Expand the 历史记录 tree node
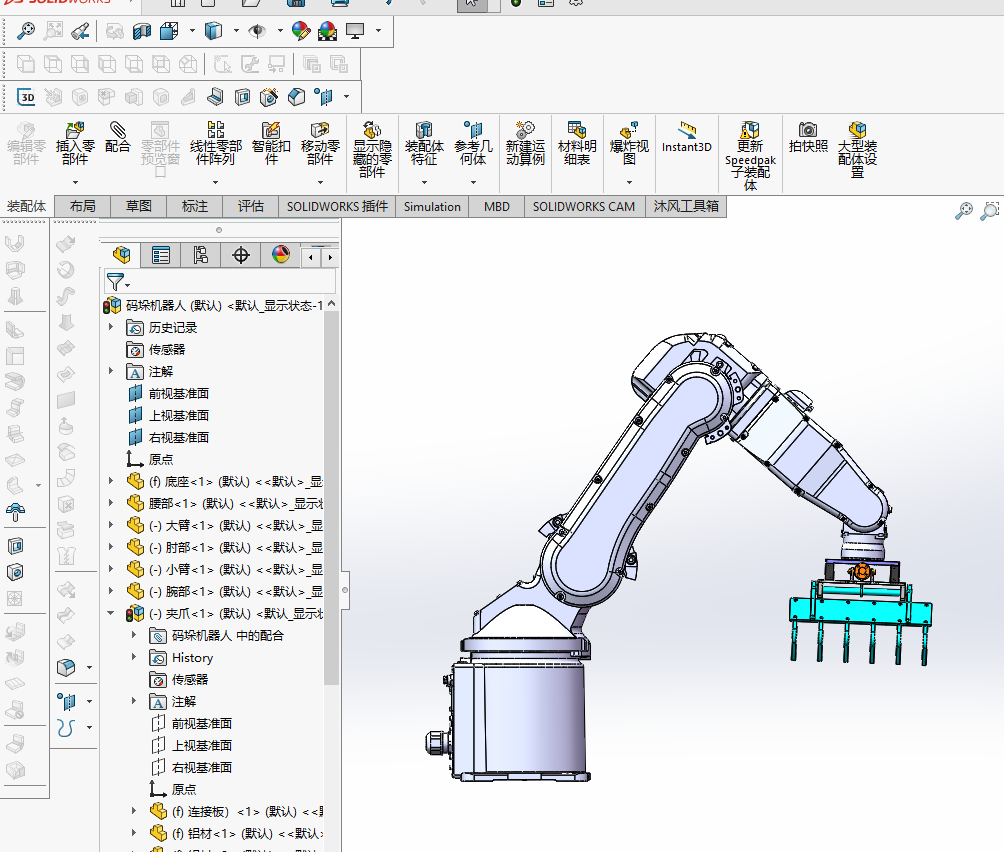The width and height of the screenshot is (1004, 852). 111,328
